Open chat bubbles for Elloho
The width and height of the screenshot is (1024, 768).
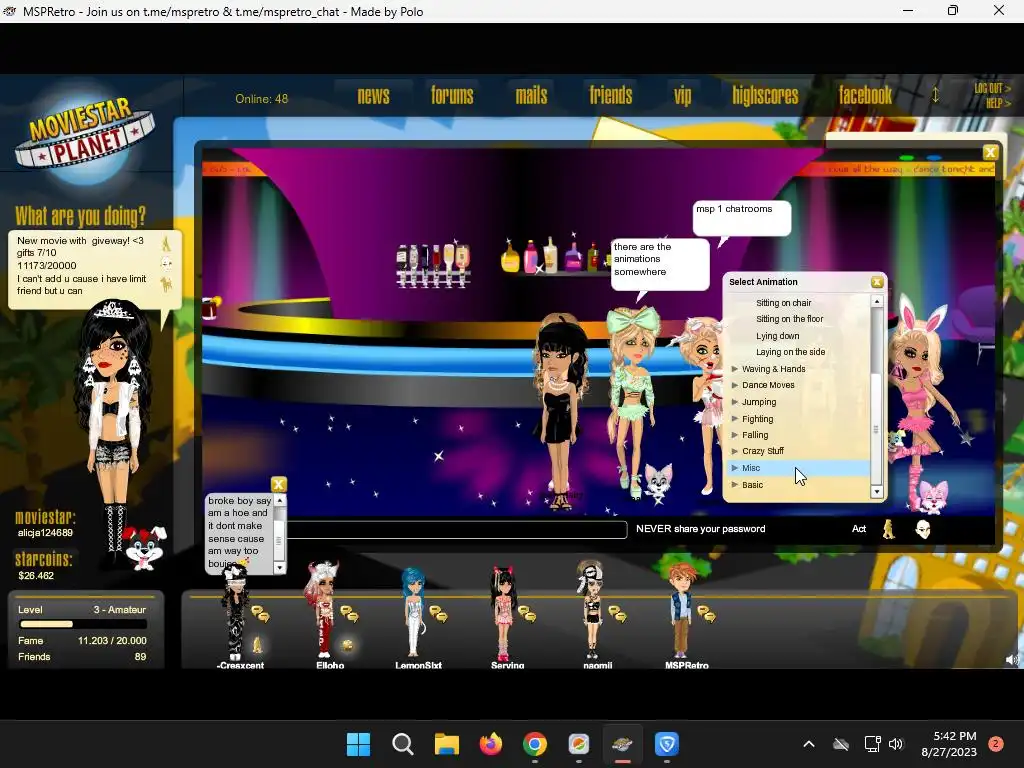click(x=349, y=614)
